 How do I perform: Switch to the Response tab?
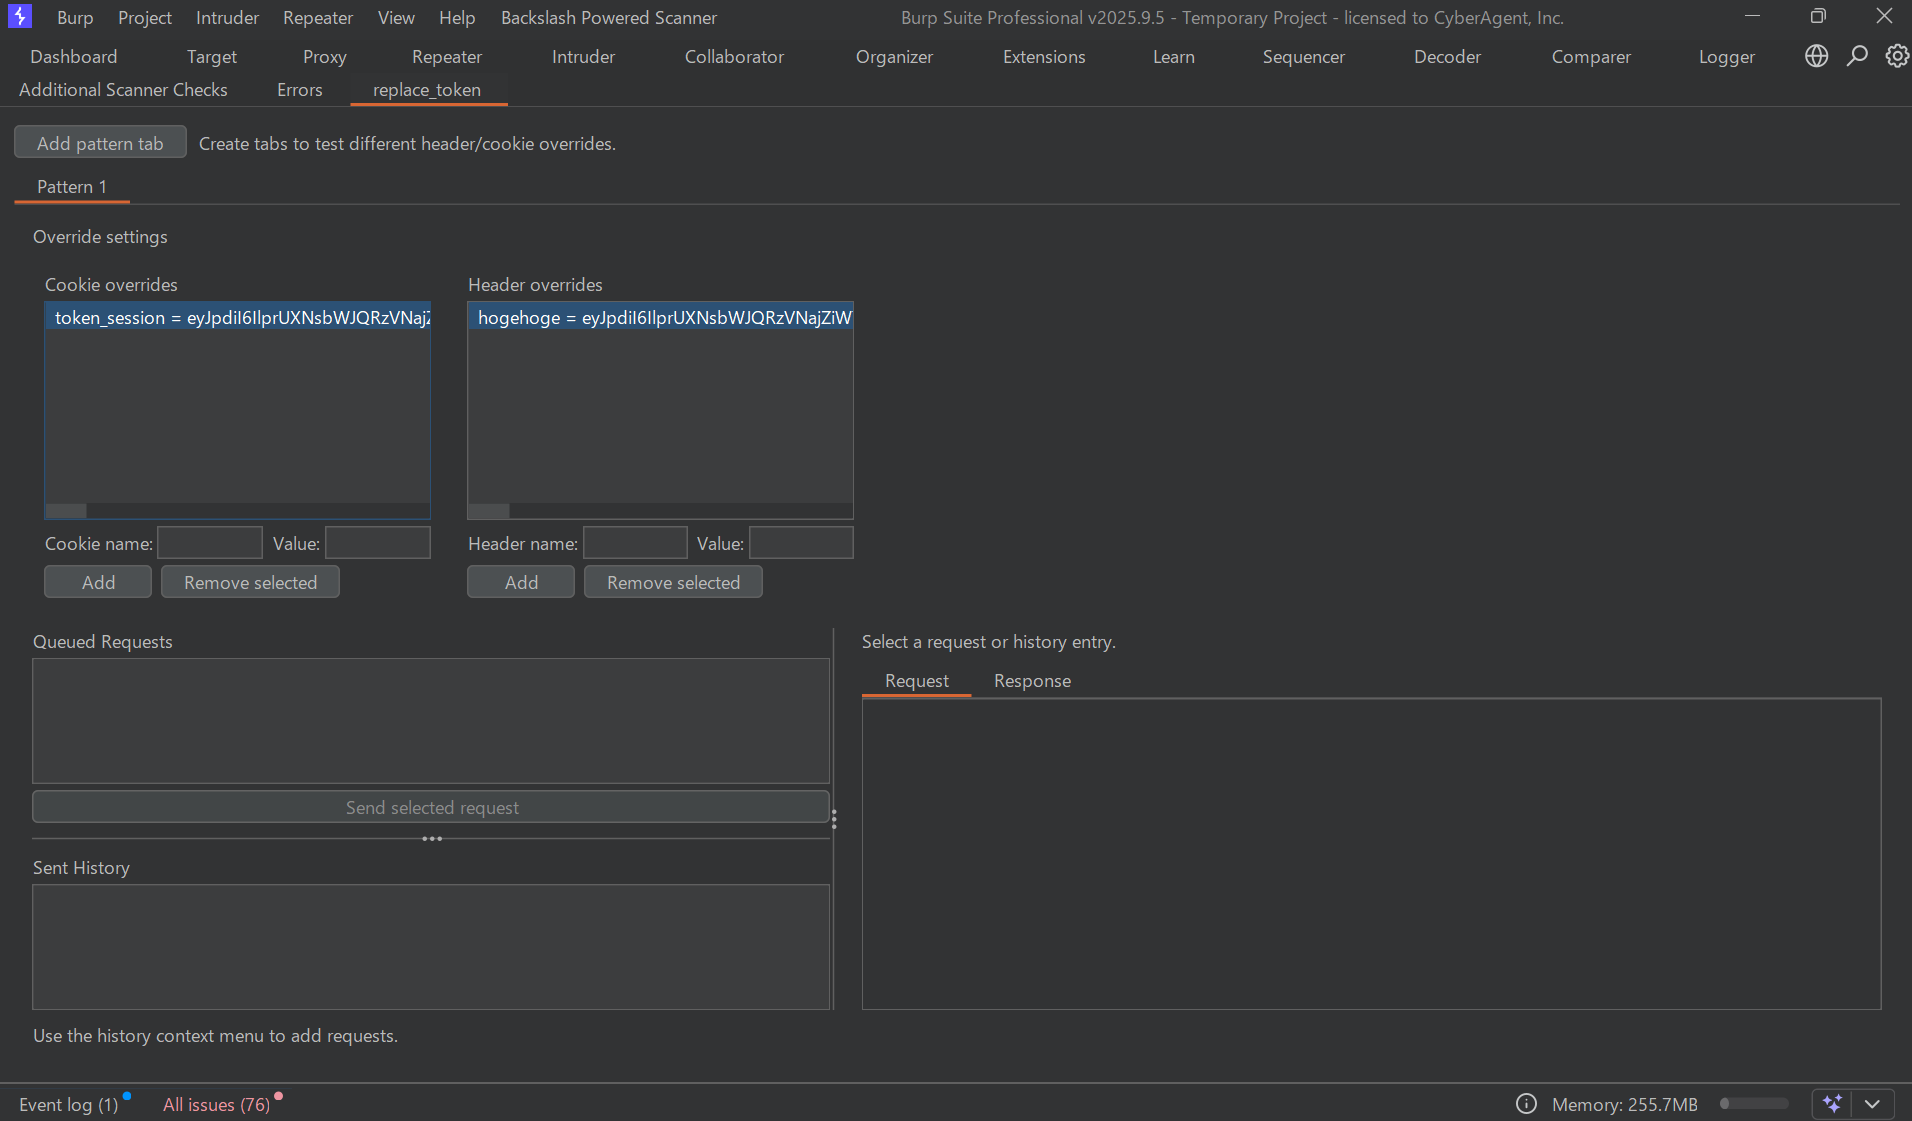click(x=1031, y=681)
